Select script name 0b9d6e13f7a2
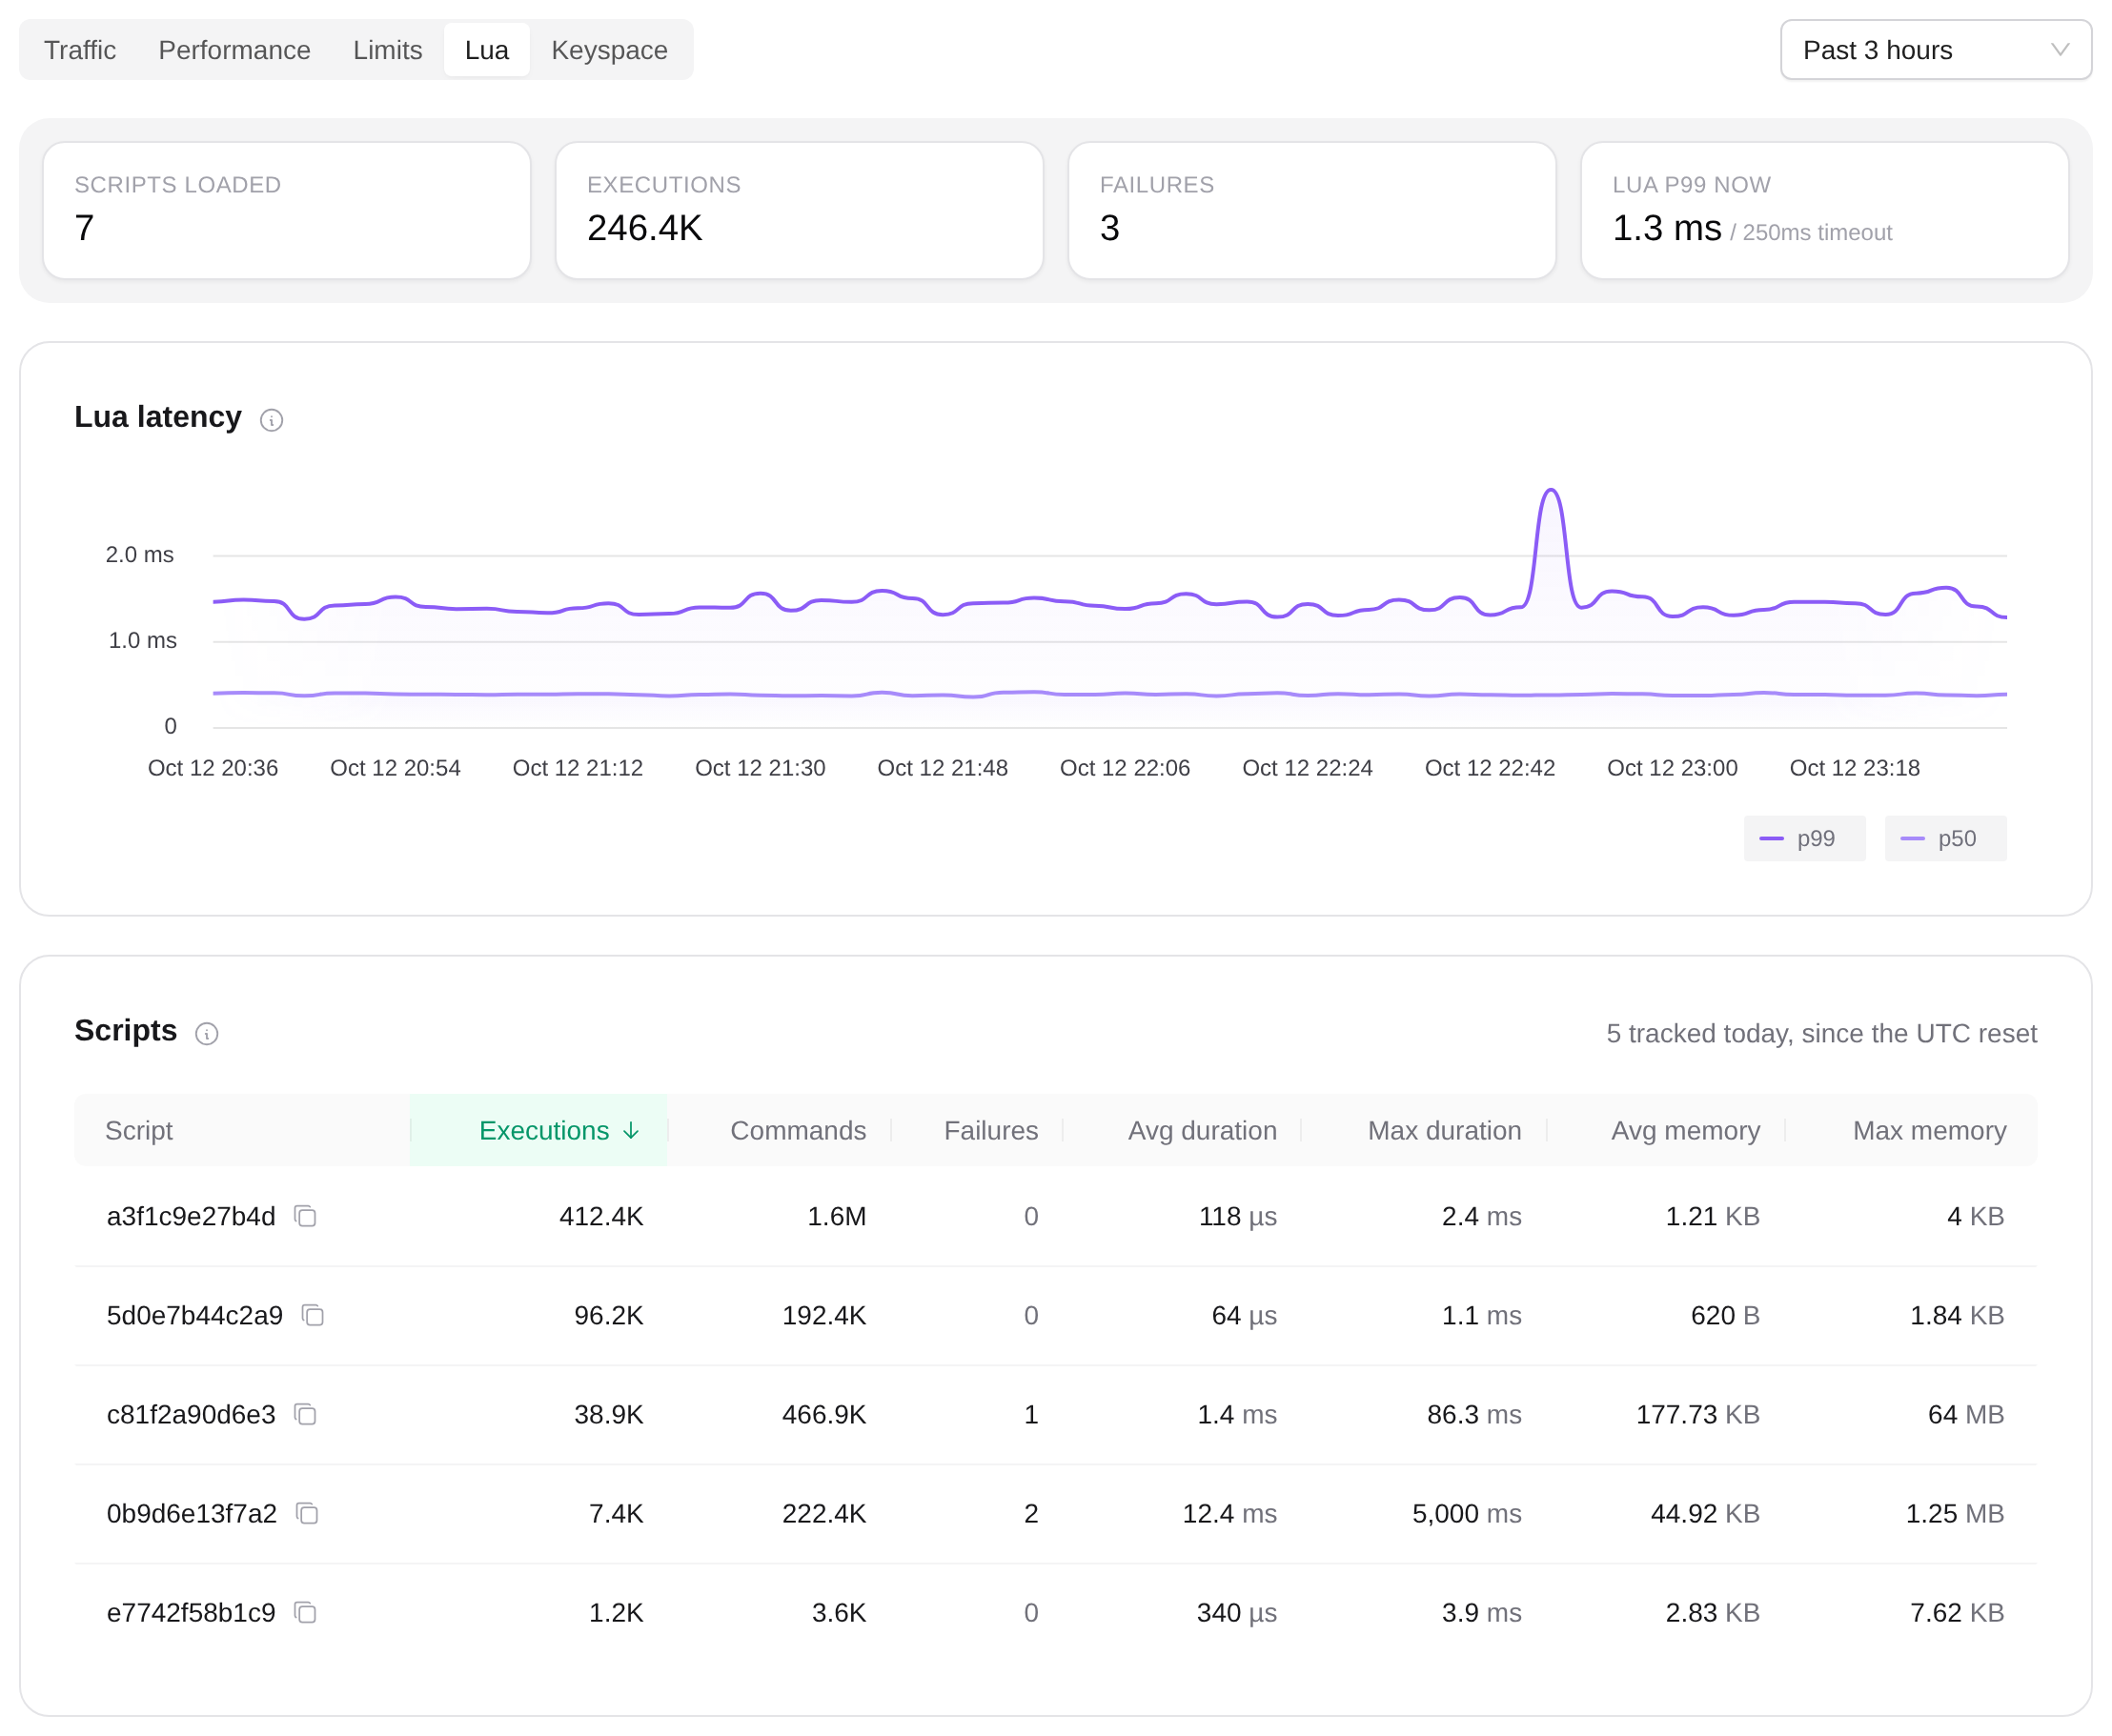The height and width of the screenshot is (1736, 2112). click(192, 1513)
